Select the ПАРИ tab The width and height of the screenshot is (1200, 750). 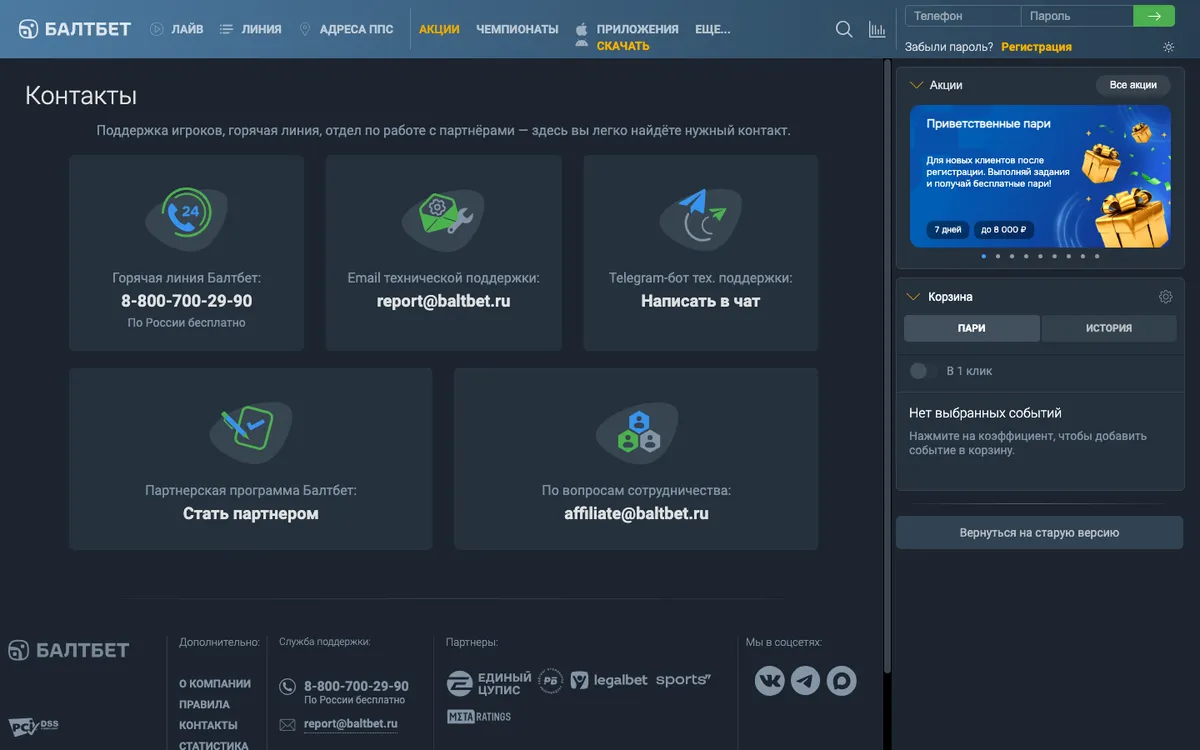972,328
